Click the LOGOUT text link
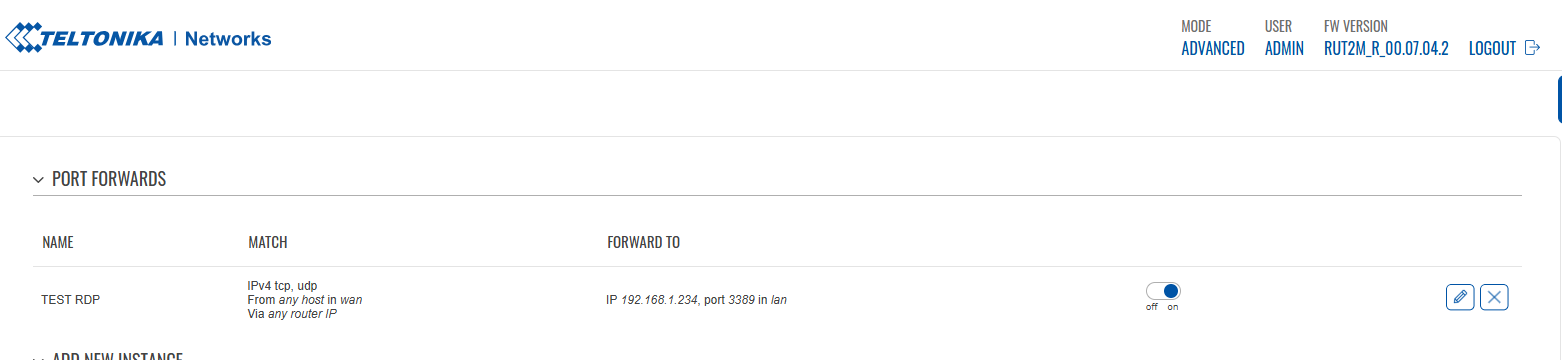 [x=1492, y=48]
